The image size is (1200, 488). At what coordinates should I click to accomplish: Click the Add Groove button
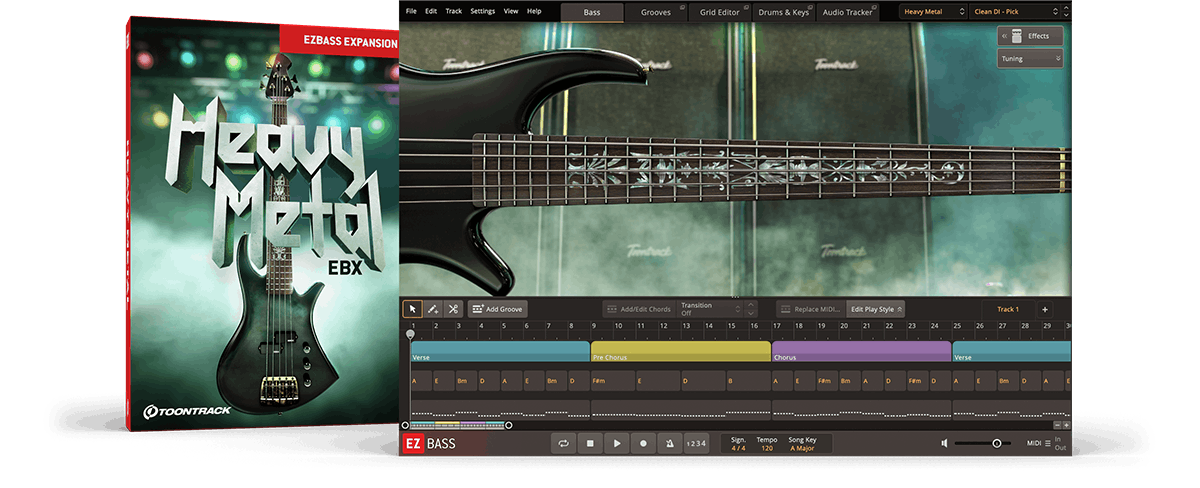497,309
